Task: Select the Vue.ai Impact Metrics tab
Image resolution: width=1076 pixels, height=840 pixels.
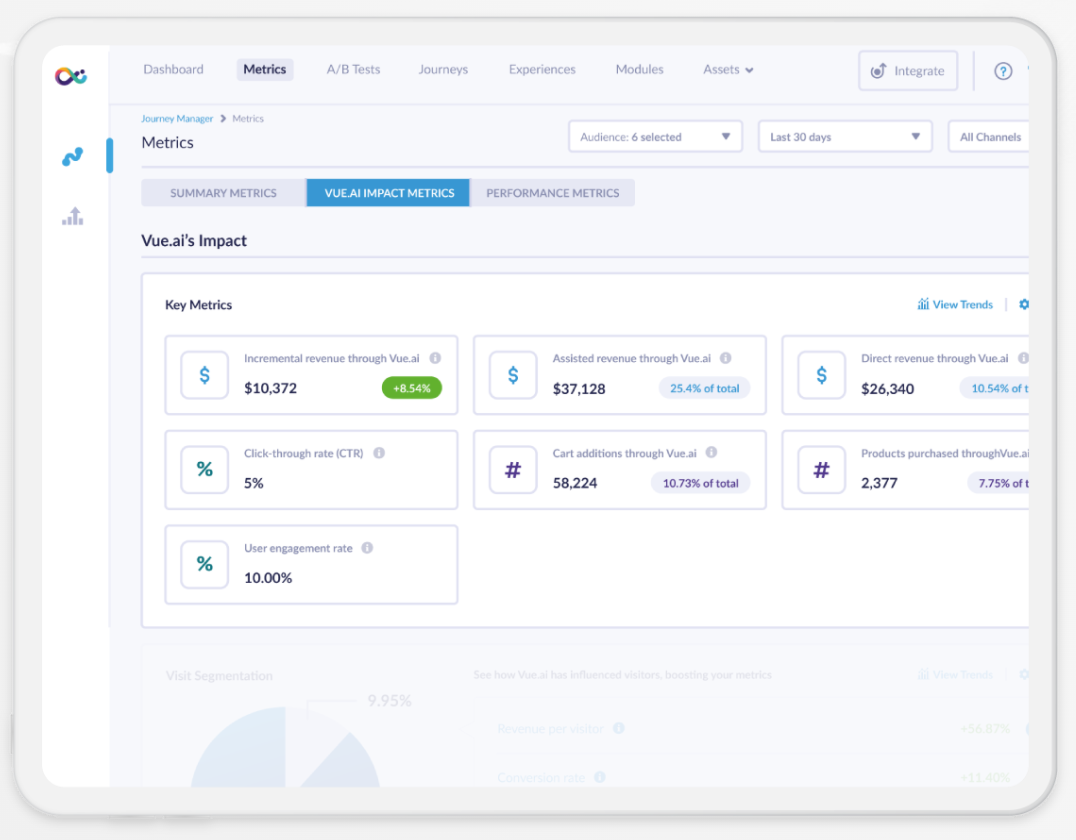Action: [388, 193]
